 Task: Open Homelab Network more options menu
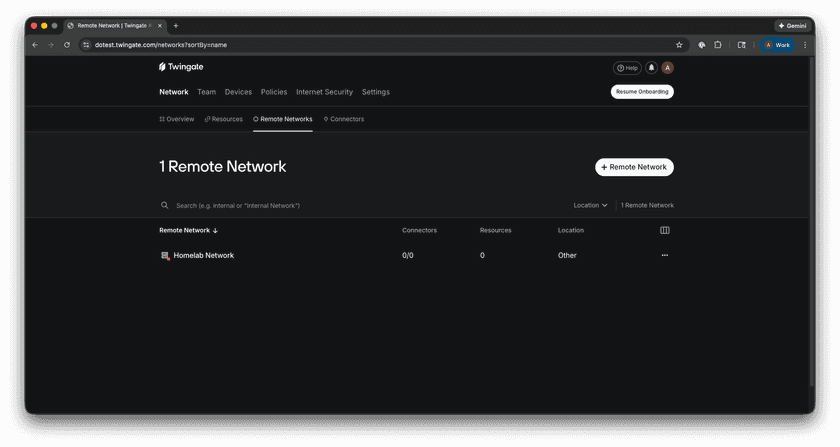click(665, 255)
